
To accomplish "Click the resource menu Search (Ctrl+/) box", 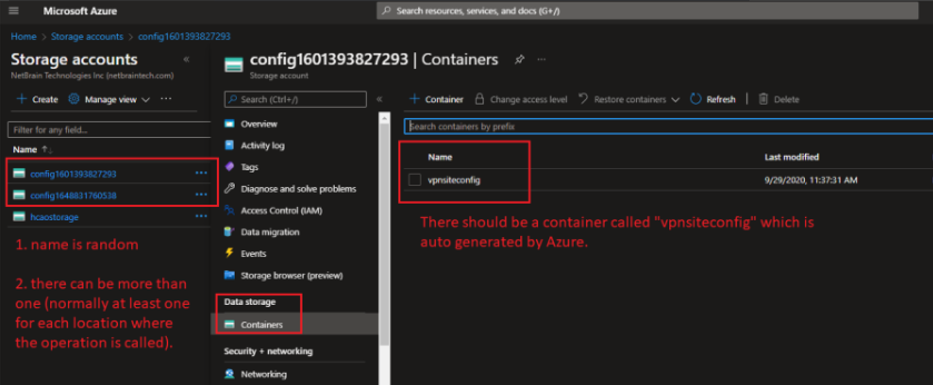I will pyautogui.click(x=295, y=99).
